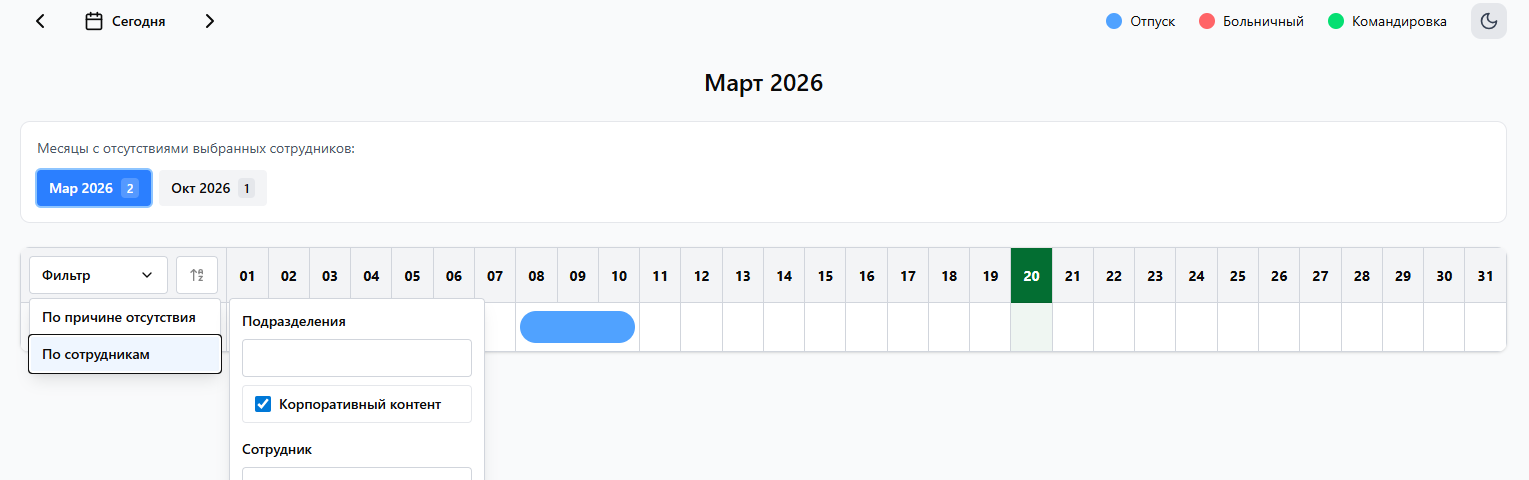Click the green Командировка legend dot
The width and height of the screenshot is (1529, 480).
click(x=1336, y=21)
